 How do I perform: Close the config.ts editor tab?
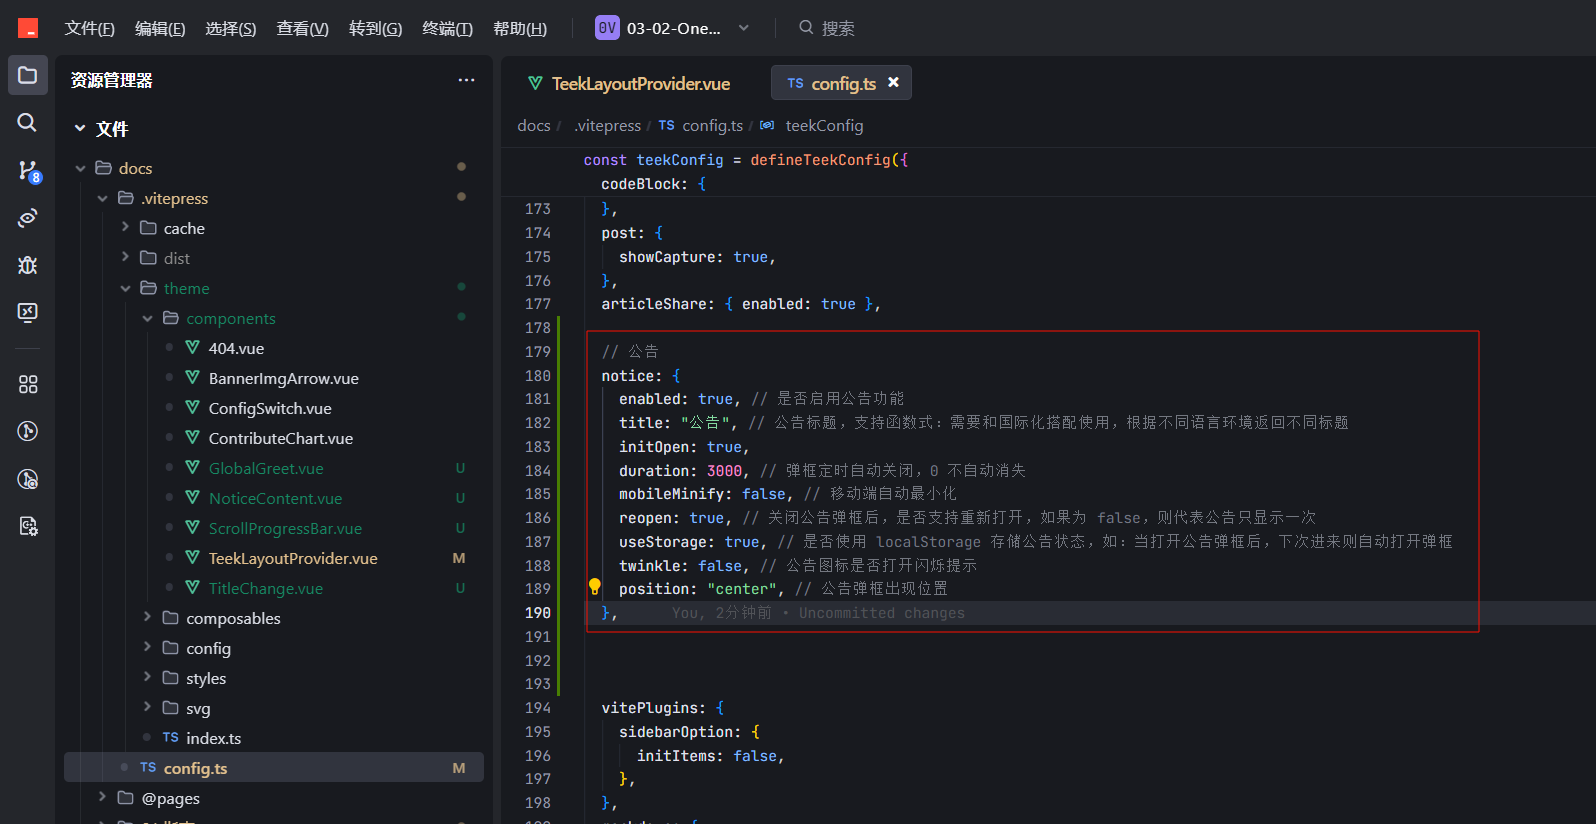(x=894, y=82)
